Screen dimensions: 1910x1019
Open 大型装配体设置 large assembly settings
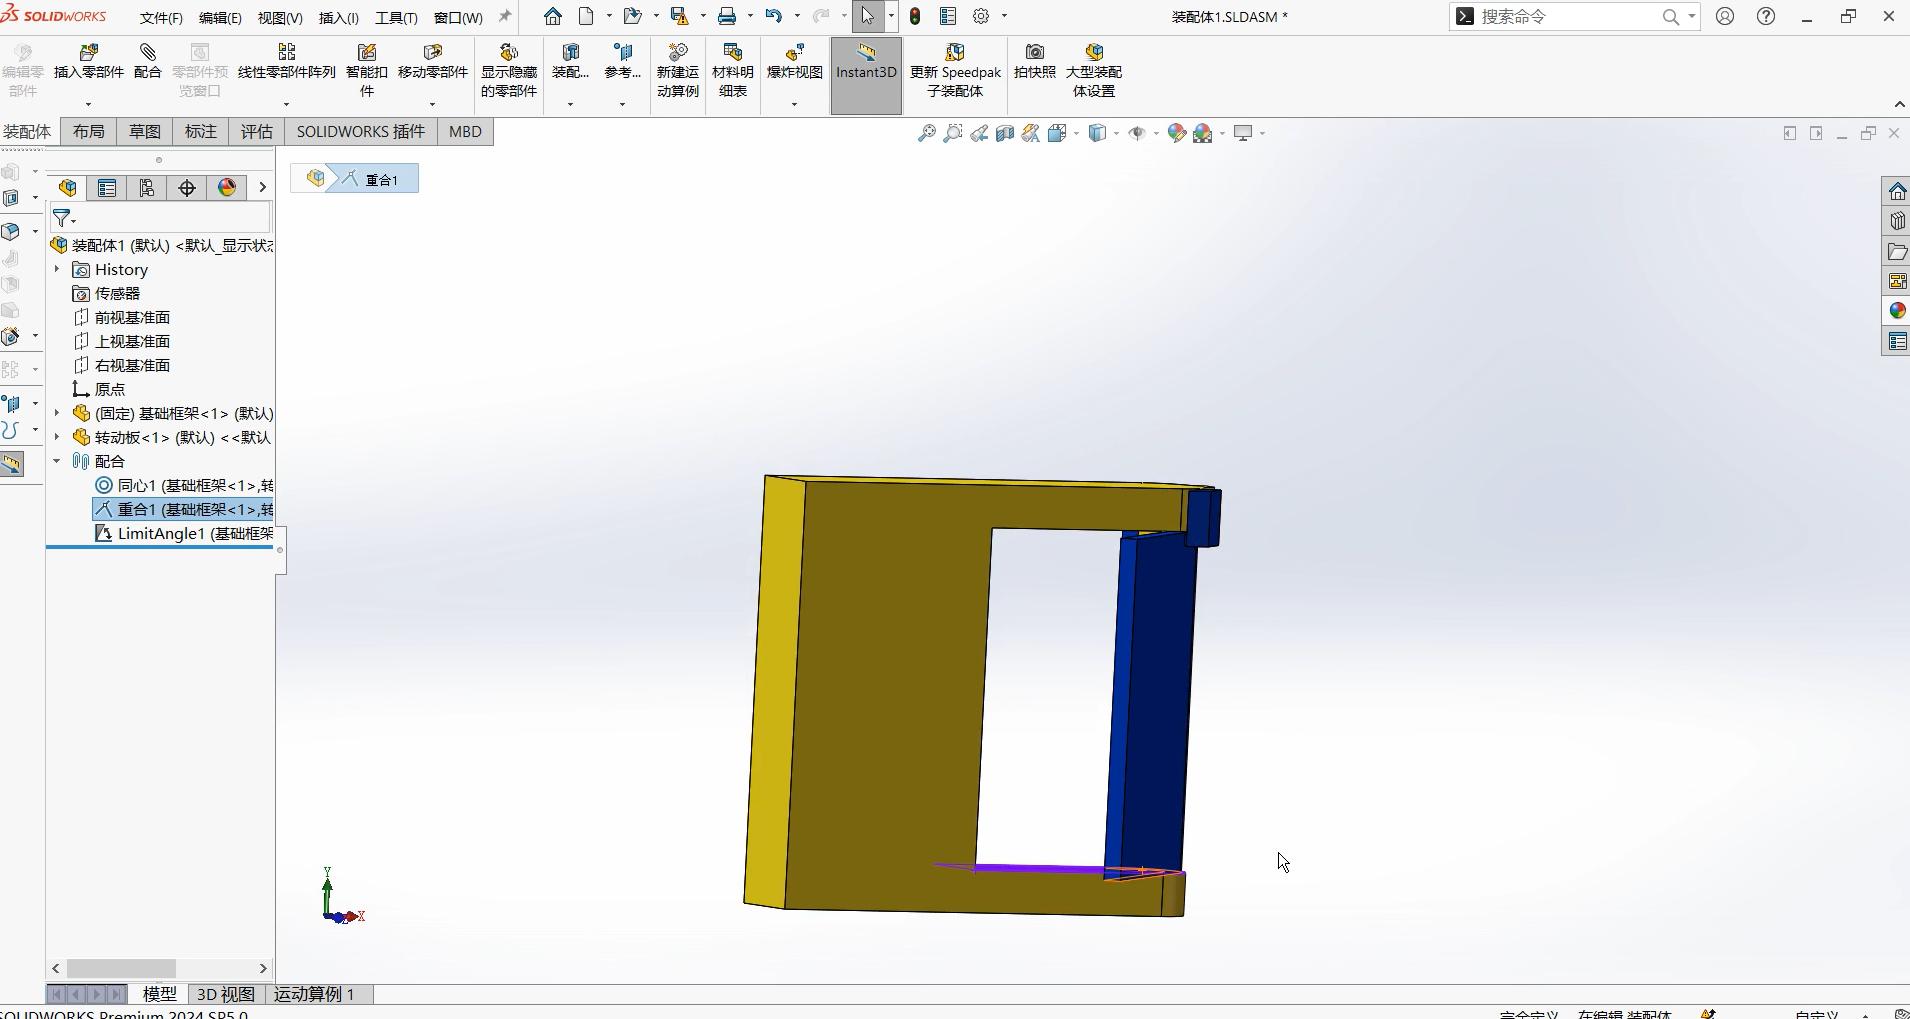(x=1093, y=70)
